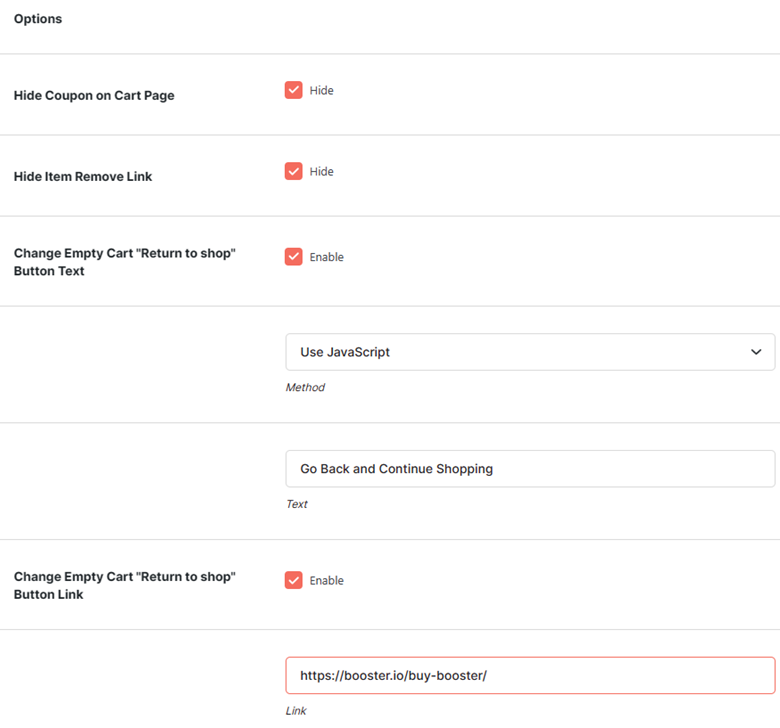Focus the booster.io buy-booster link field
This screenshot has width=780, height=728.
point(530,675)
